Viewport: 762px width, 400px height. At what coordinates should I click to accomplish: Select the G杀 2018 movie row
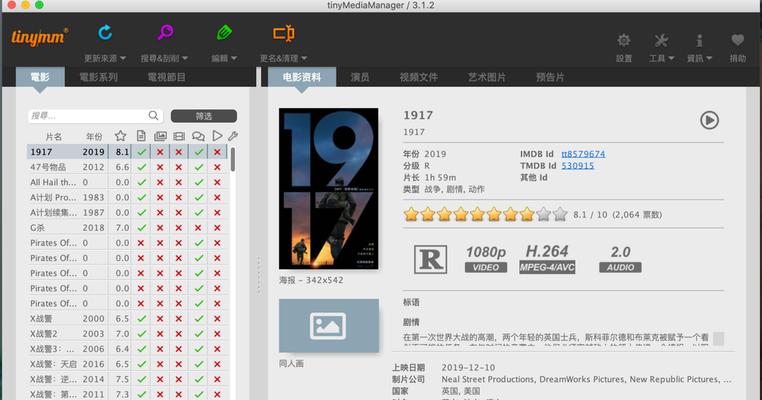[x=126, y=227]
